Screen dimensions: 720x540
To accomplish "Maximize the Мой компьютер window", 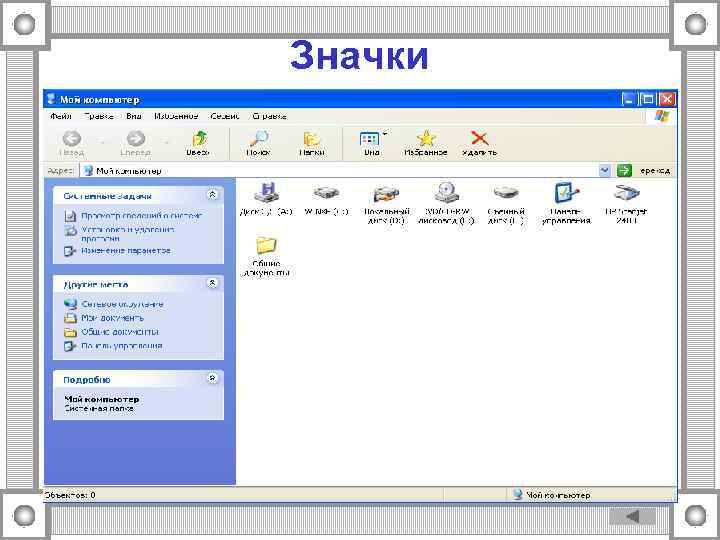I will 647,99.
